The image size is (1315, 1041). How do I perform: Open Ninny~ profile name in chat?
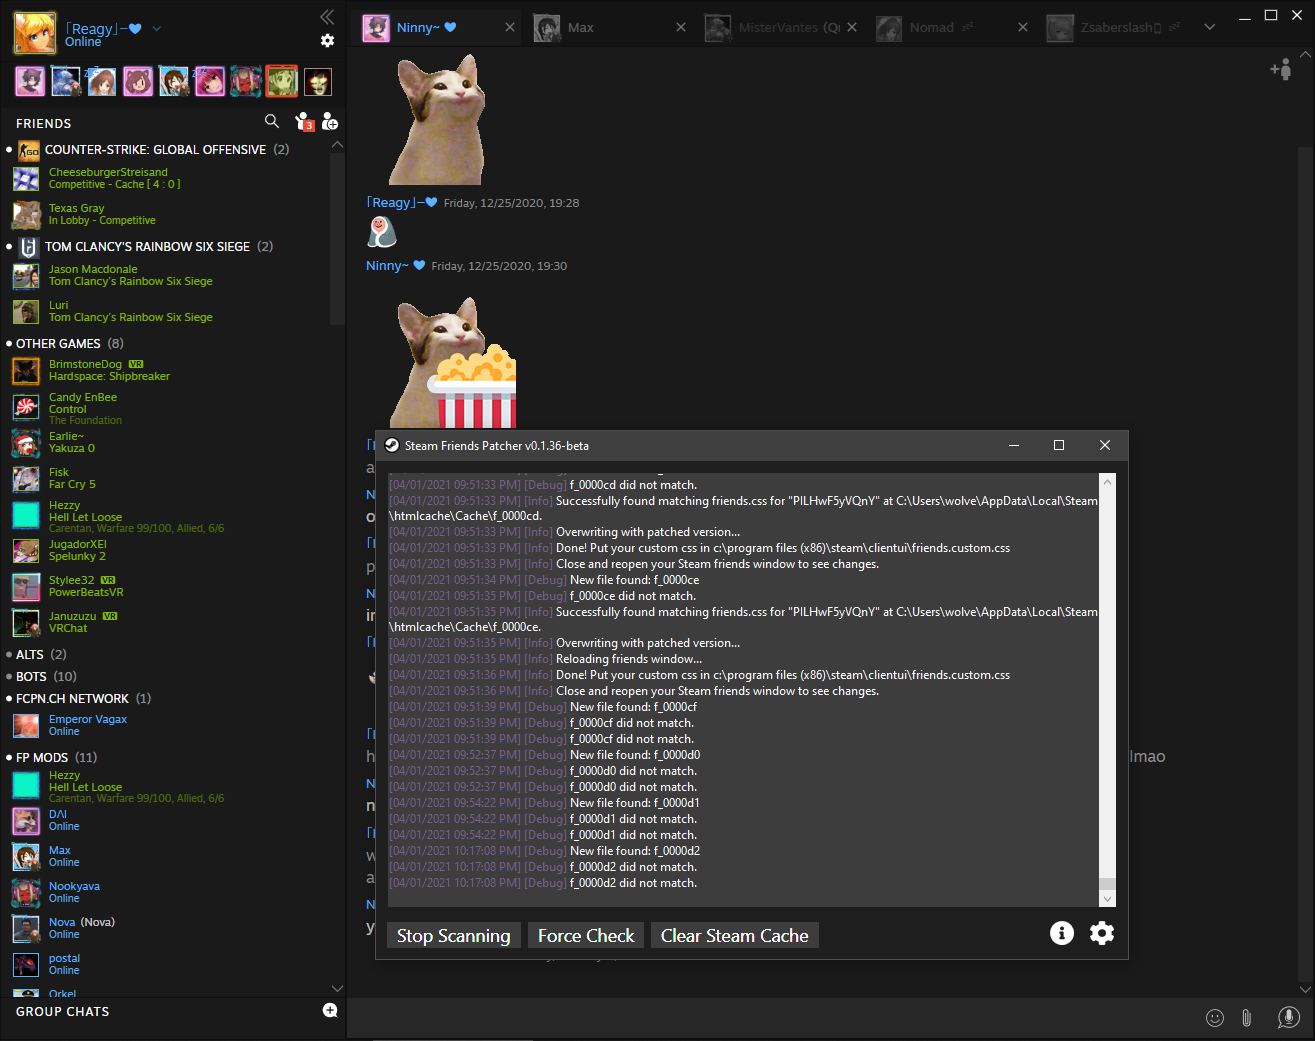pos(388,266)
